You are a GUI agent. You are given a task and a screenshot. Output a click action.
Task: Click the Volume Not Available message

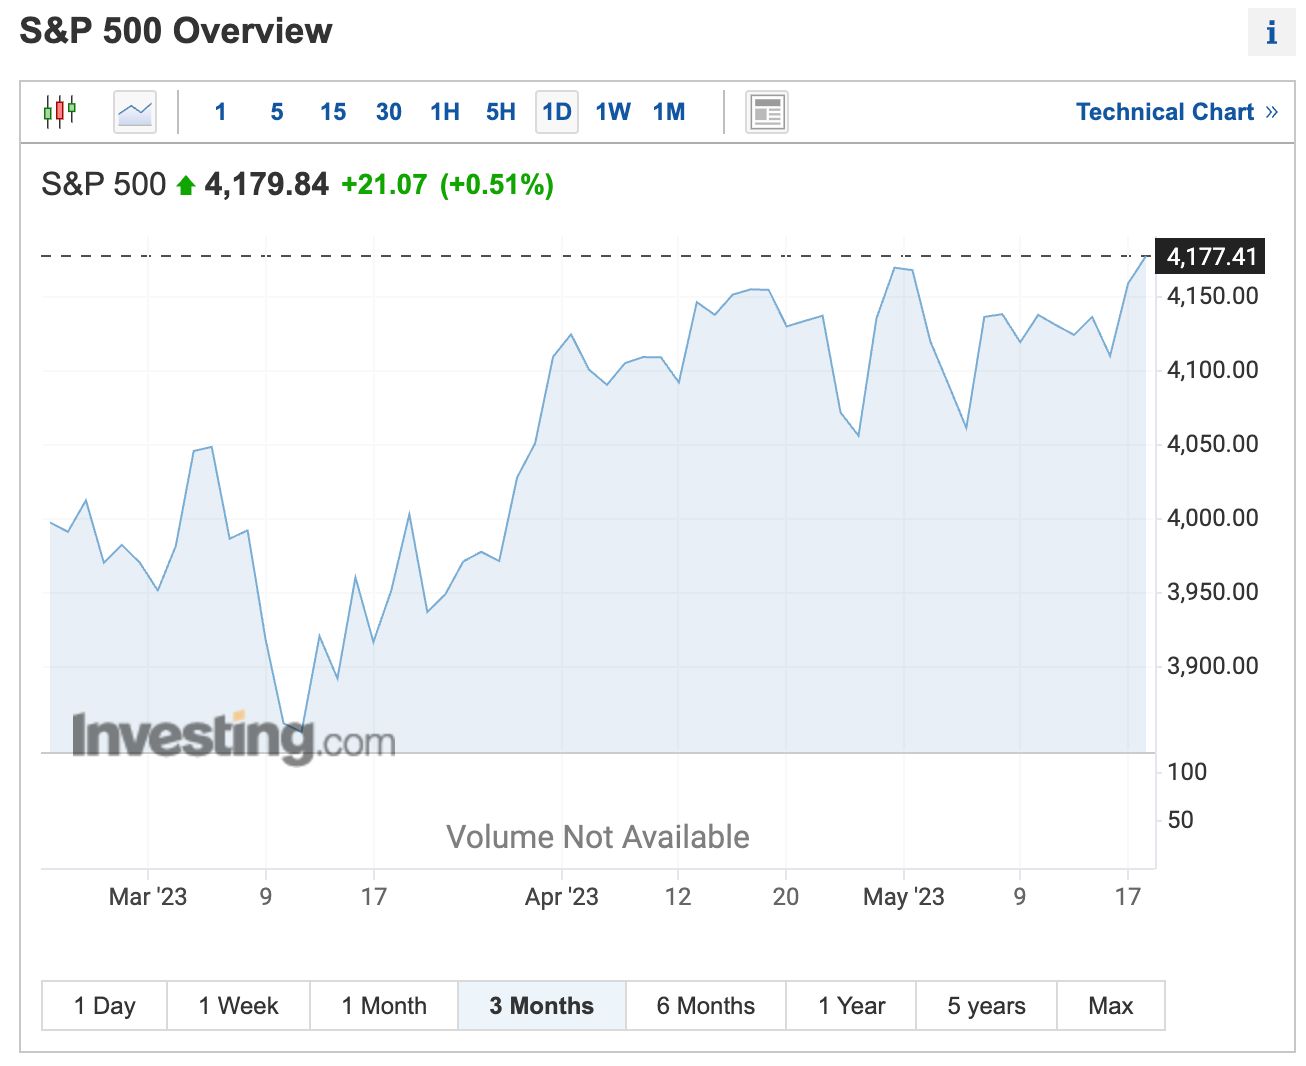(x=598, y=837)
